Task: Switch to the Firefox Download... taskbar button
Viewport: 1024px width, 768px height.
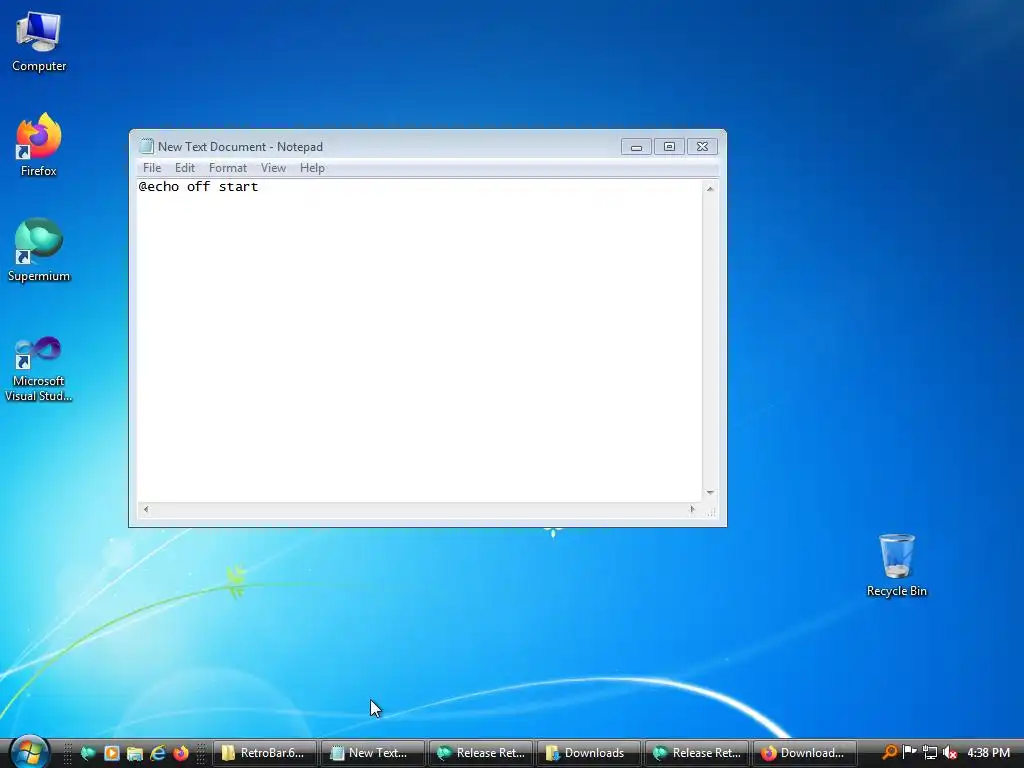Action: pos(804,753)
